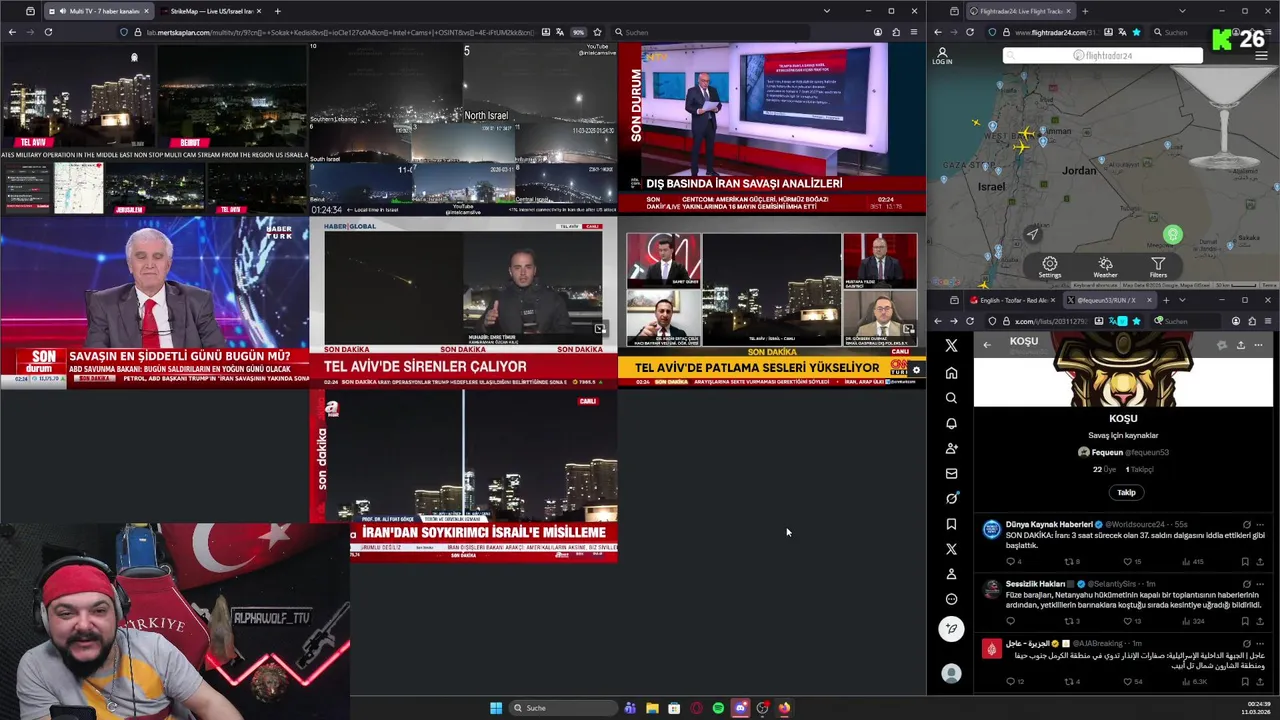Open Flightradar24 Weather panel
This screenshot has width=1280, height=720.
click(x=1105, y=267)
